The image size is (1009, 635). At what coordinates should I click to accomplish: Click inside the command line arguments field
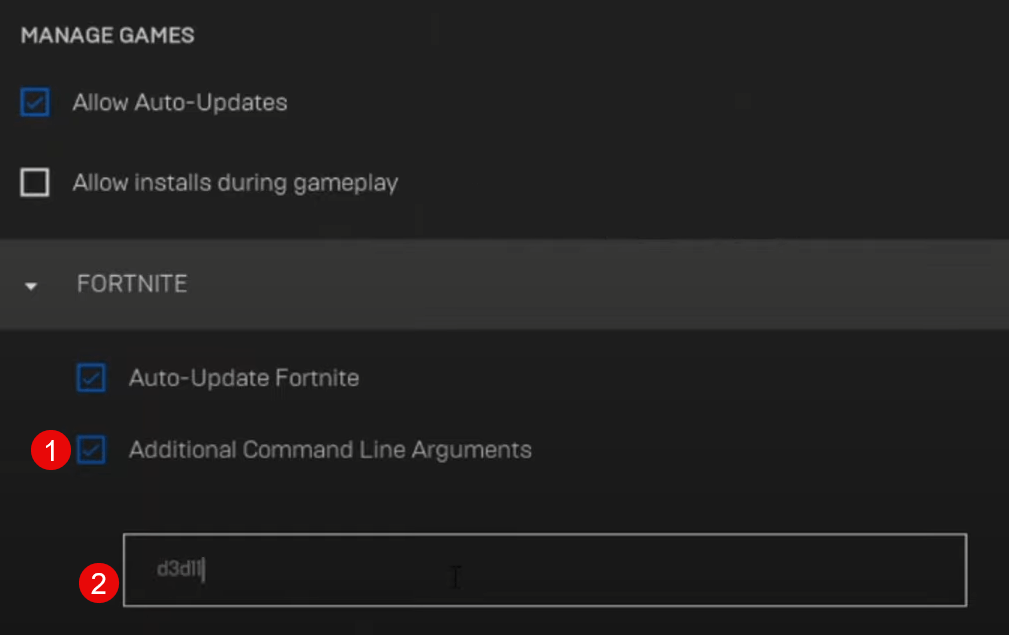point(545,570)
